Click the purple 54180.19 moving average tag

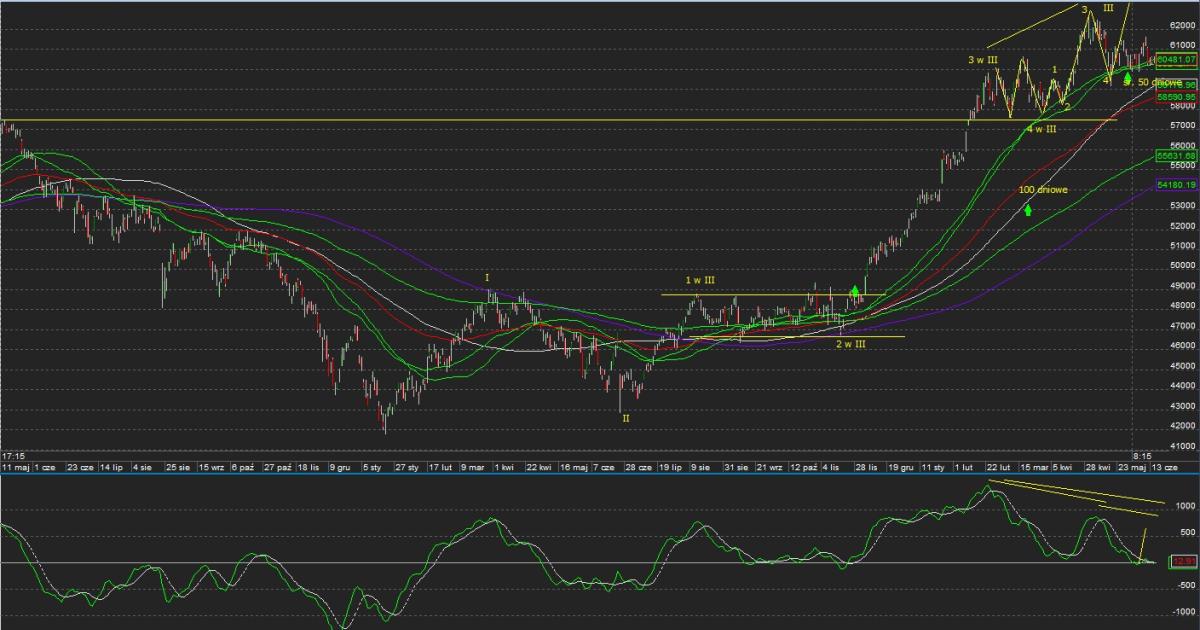(1176, 185)
